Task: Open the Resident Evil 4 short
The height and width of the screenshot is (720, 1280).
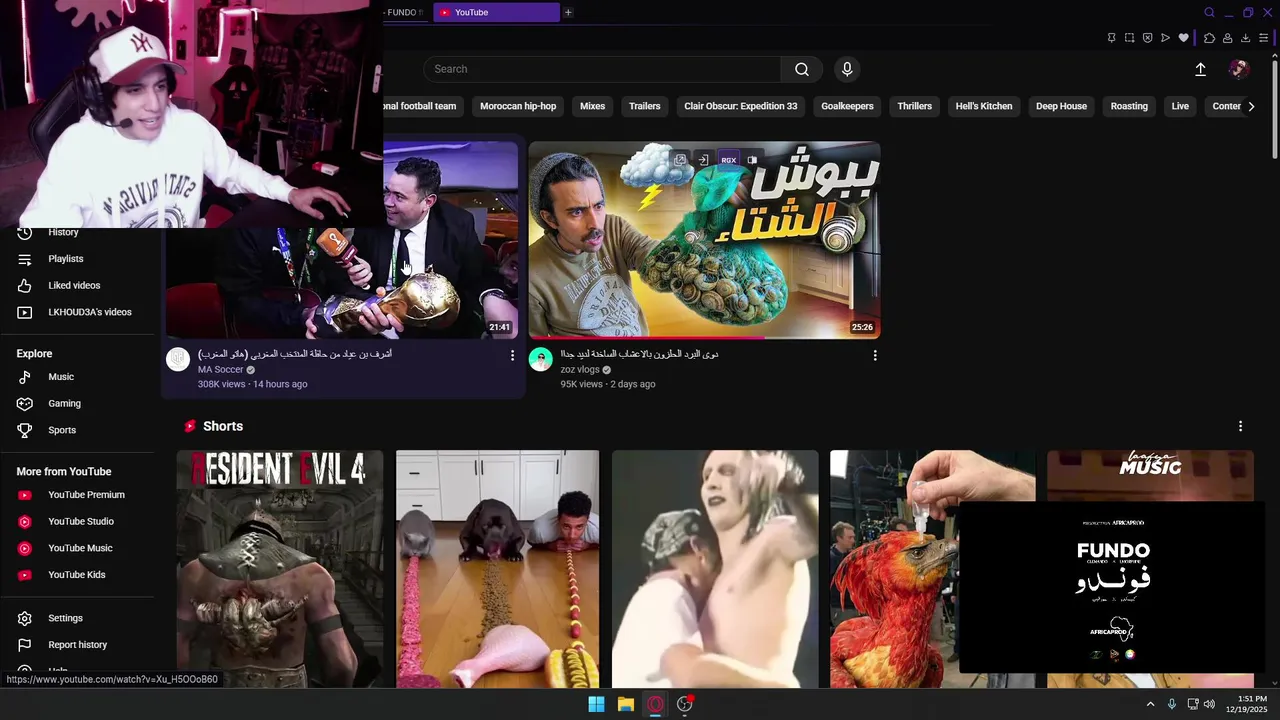Action: [x=280, y=569]
